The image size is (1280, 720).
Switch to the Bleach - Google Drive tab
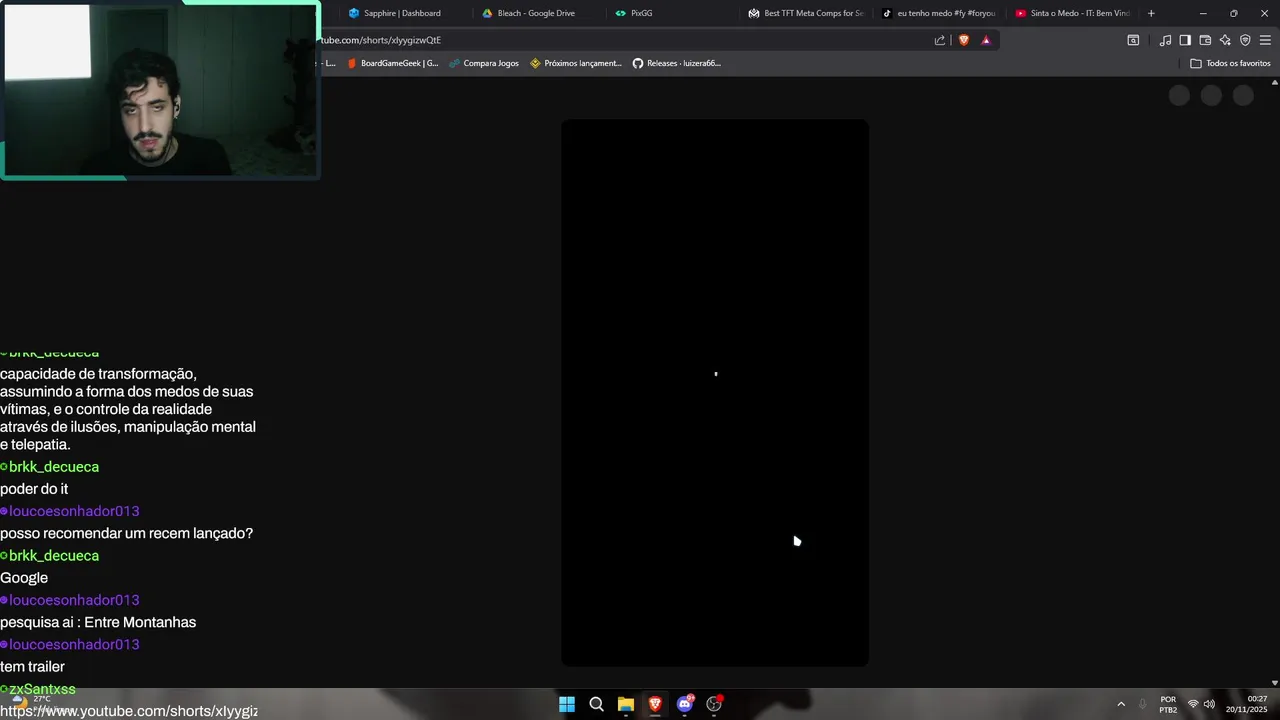tap(535, 13)
